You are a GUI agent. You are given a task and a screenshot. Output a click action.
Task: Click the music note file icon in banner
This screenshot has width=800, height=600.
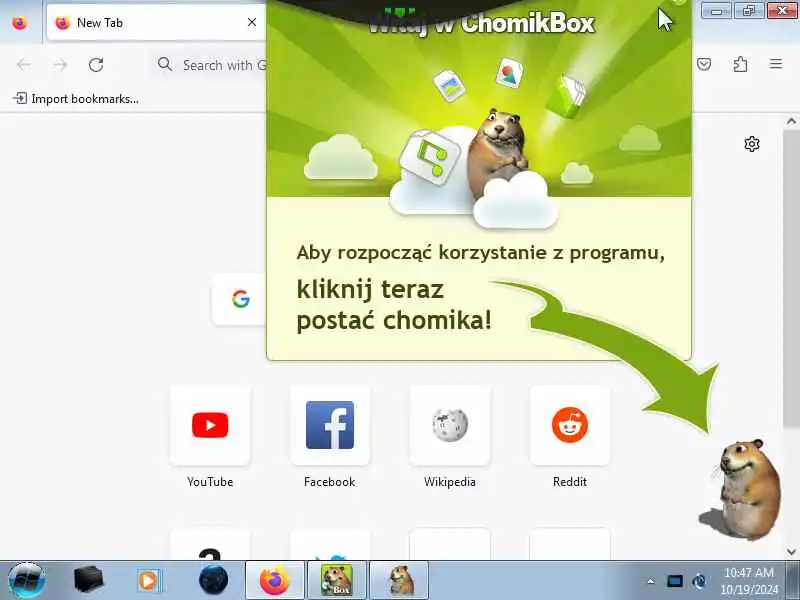430,157
